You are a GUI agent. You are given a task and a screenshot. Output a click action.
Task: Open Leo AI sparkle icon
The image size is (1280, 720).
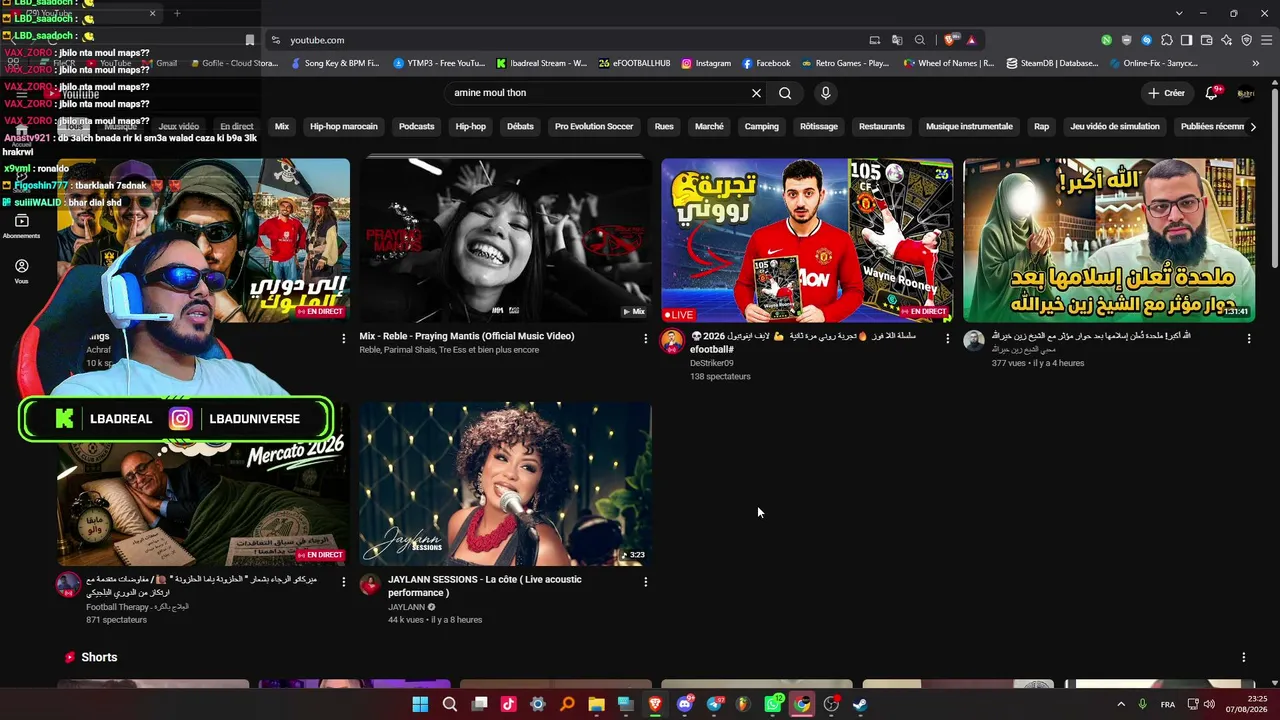pyautogui.click(x=1226, y=40)
